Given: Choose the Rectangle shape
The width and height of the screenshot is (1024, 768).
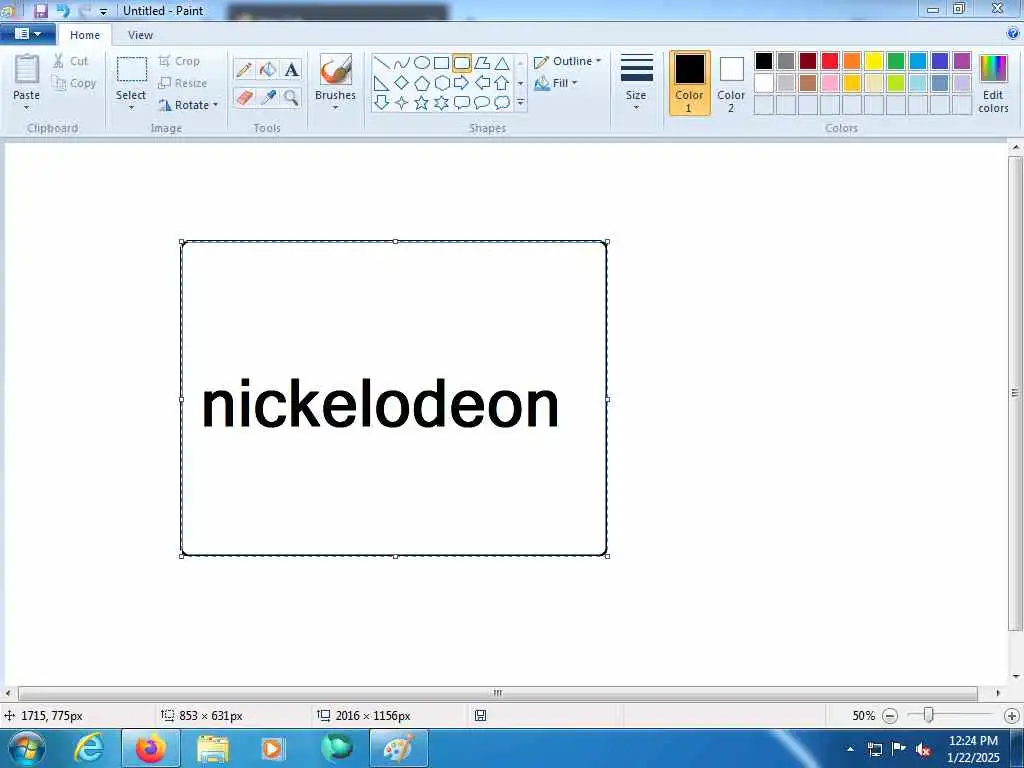Looking at the screenshot, I should [x=441, y=63].
